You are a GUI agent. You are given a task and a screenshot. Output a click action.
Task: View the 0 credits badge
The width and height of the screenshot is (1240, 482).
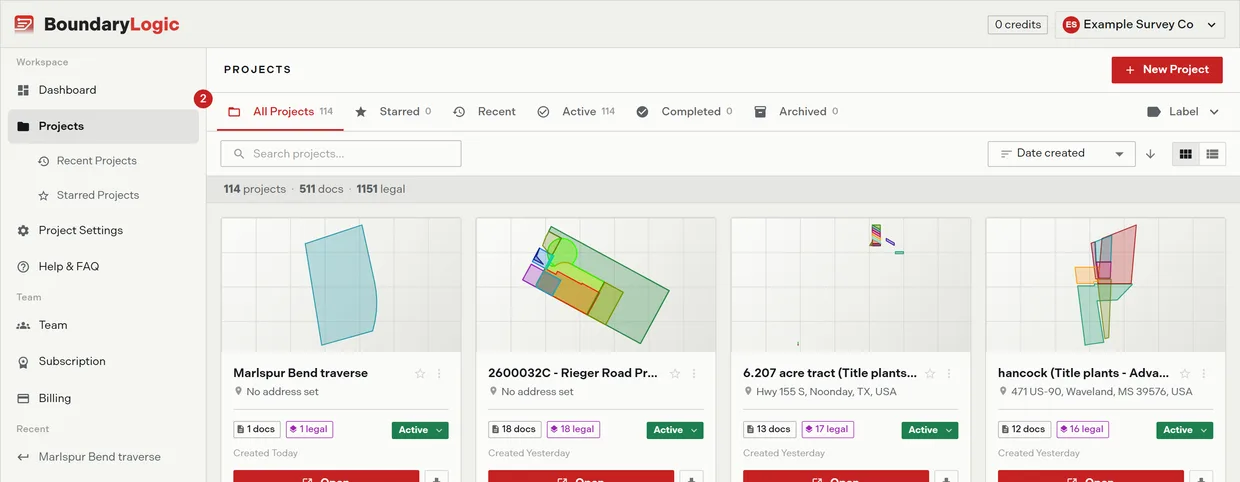click(x=1017, y=24)
